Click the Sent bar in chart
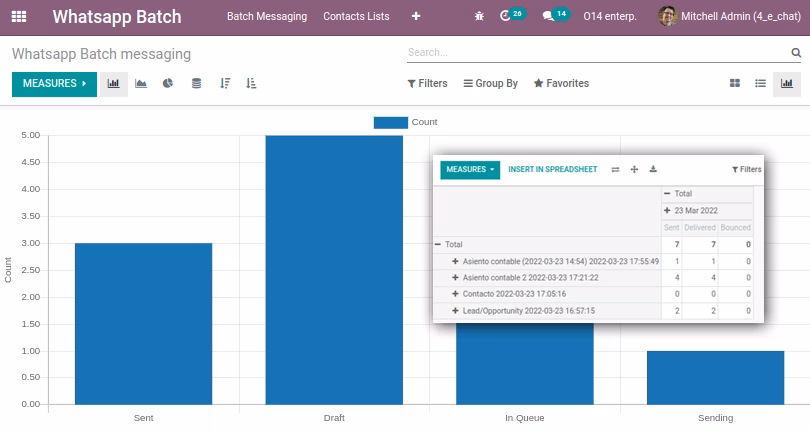 pyautogui.click(x=143, y=324)
